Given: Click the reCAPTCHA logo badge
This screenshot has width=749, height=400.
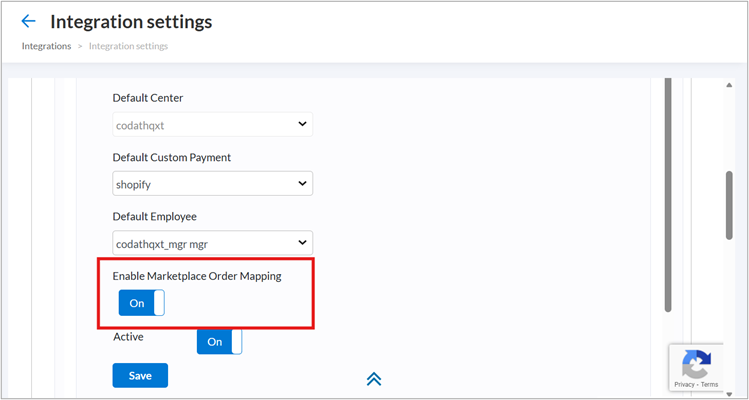Looking at the screenshot, I should pyautogui.click(x=695, y=363).
